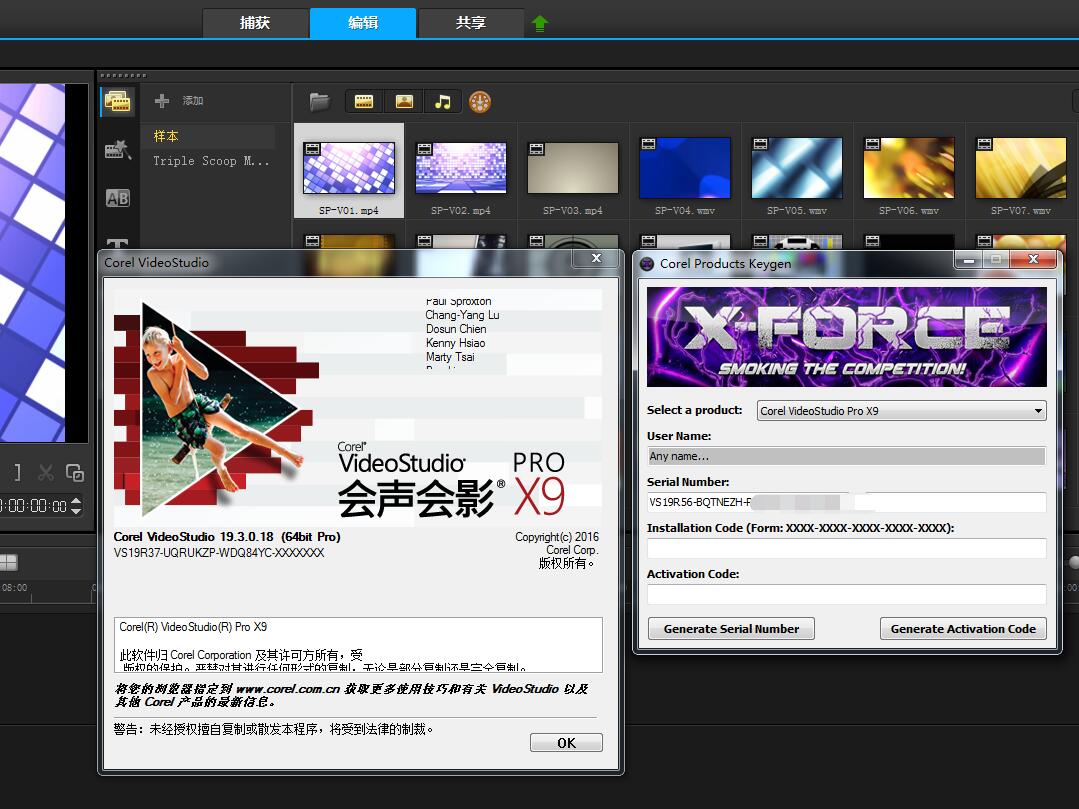The height and width of the screenshot is (809, 1079).
Task: Click the Keygen window title bar icon
Action: tap(647, 263)
